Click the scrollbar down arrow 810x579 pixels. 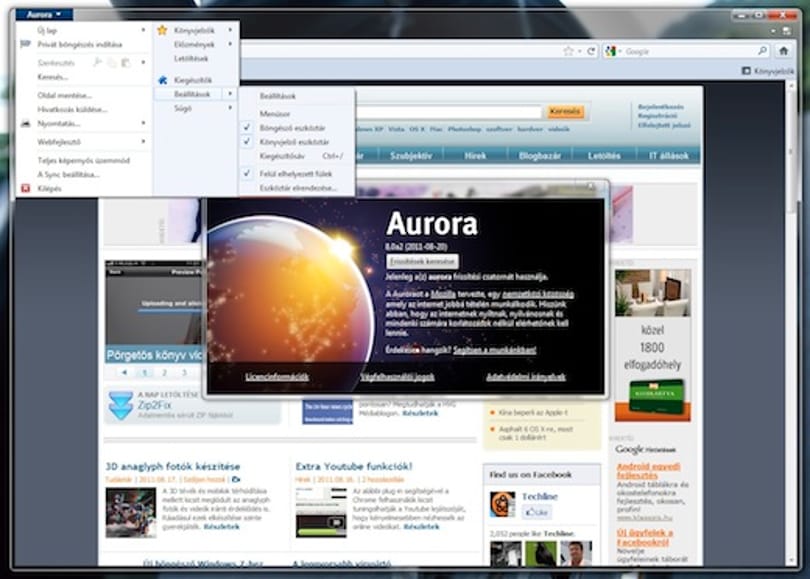click(790, 561)
